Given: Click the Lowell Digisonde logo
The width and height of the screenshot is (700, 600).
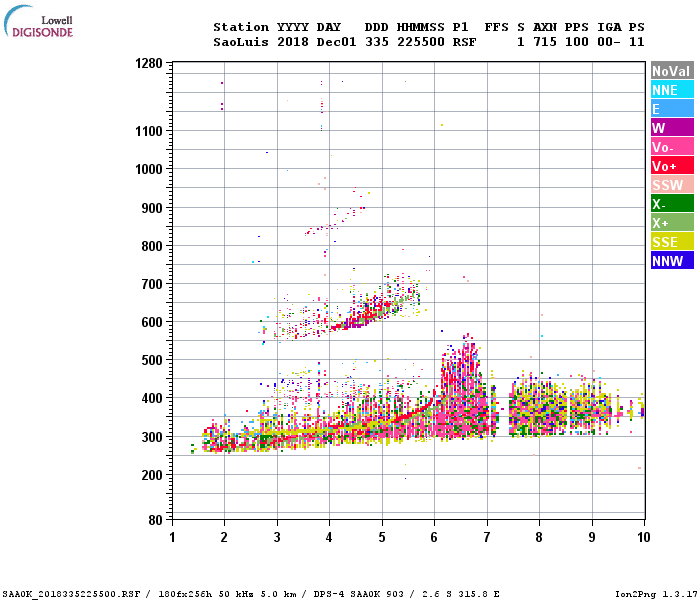Looking at the screenshot, I should [x=38, y=21].
